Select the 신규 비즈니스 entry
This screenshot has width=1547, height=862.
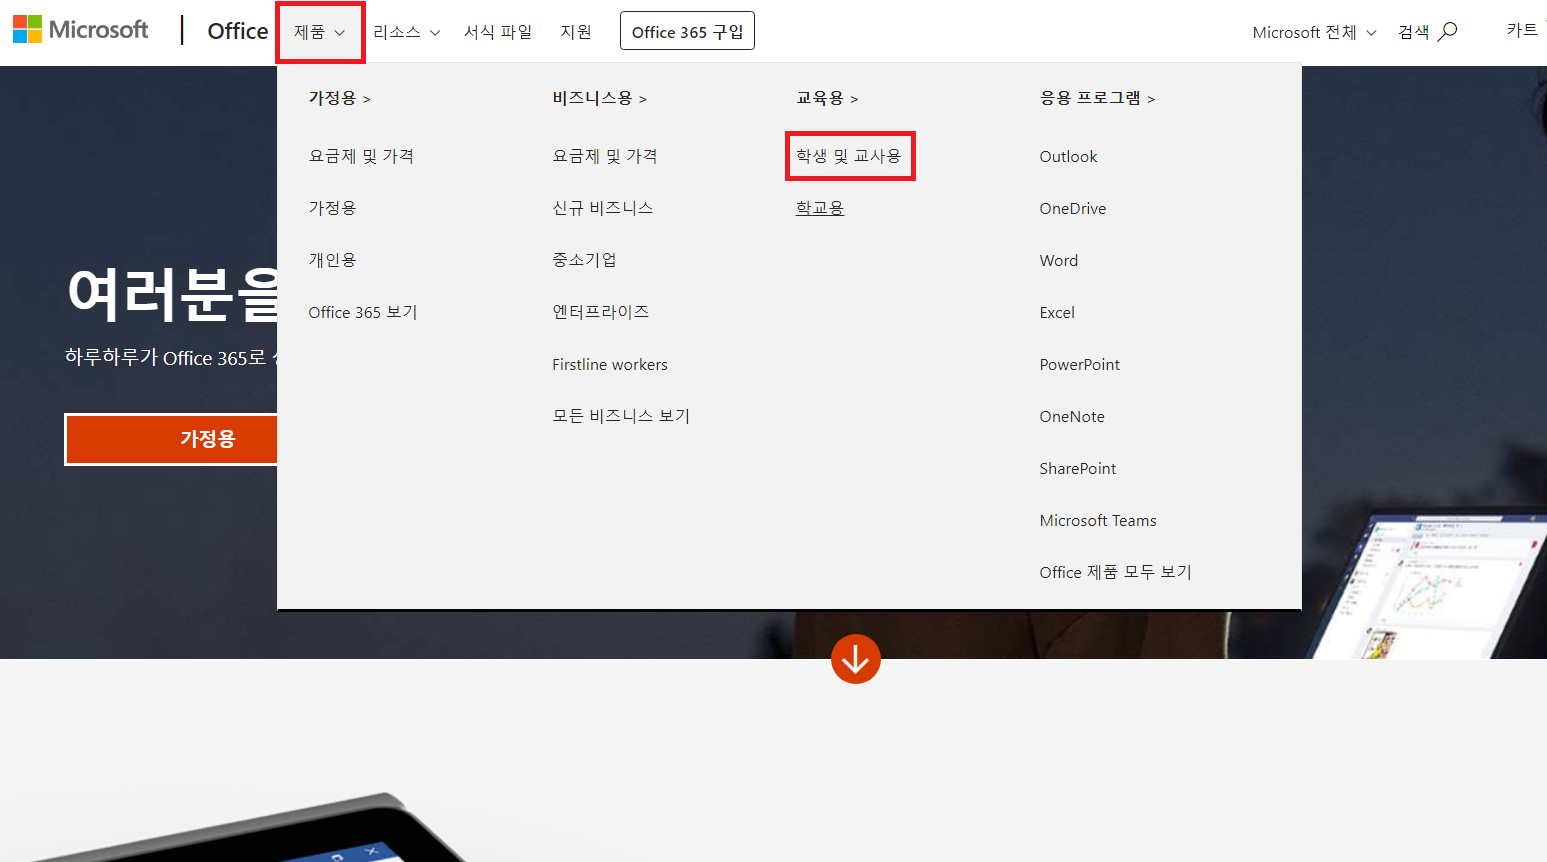point(602,208)
